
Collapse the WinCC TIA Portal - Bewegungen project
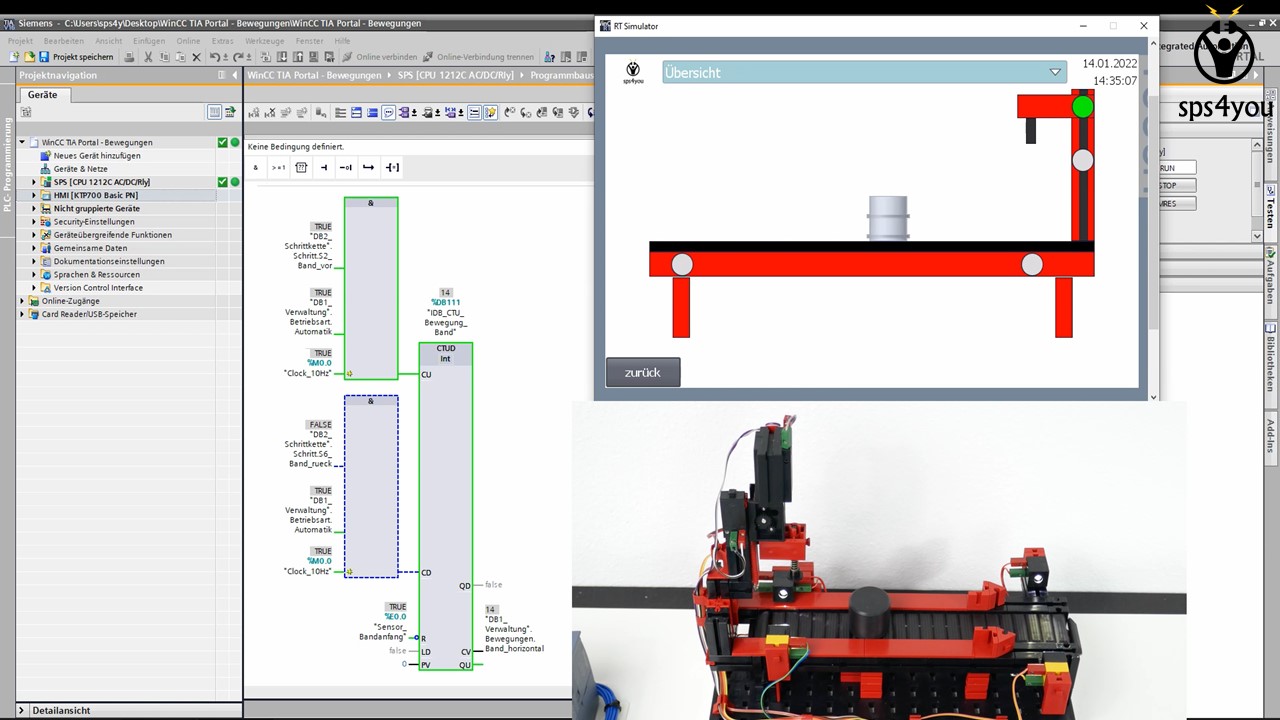(x=22, y=142)
